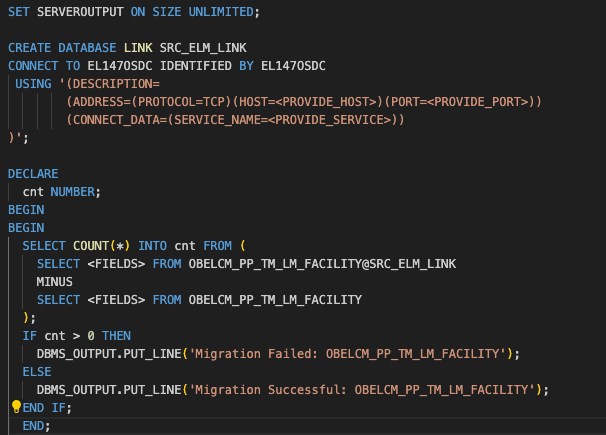
Task: Click the ELSE keyword
Action: (37, 371)
